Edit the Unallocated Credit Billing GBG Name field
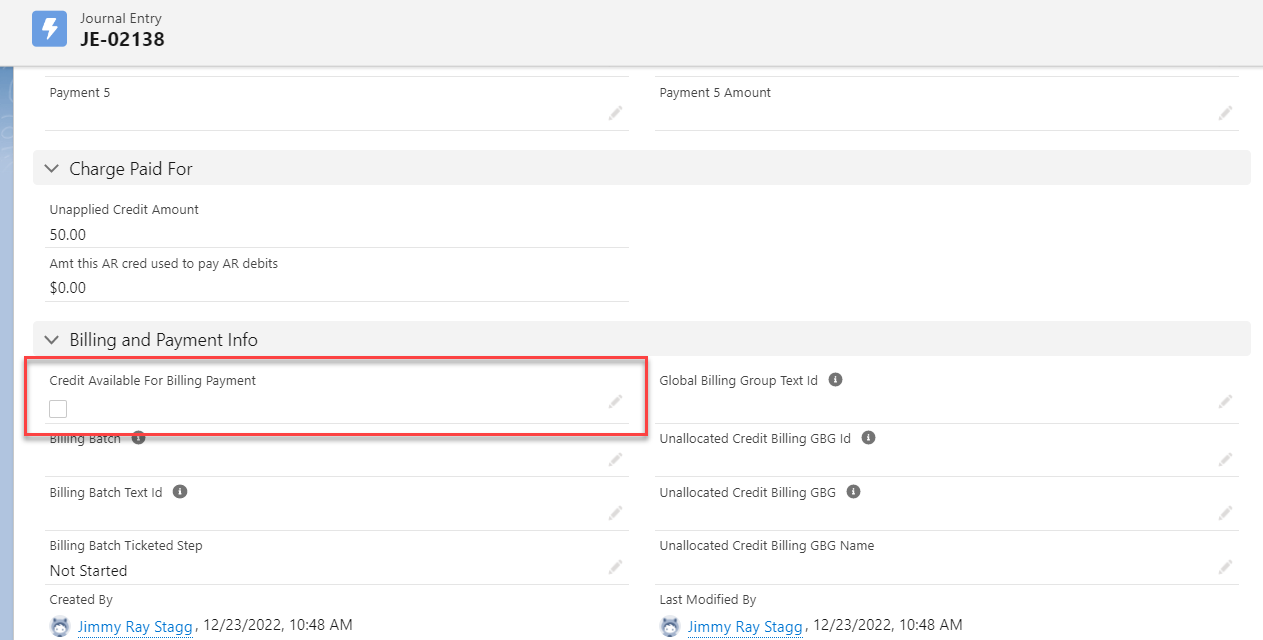 (1225, 566)
